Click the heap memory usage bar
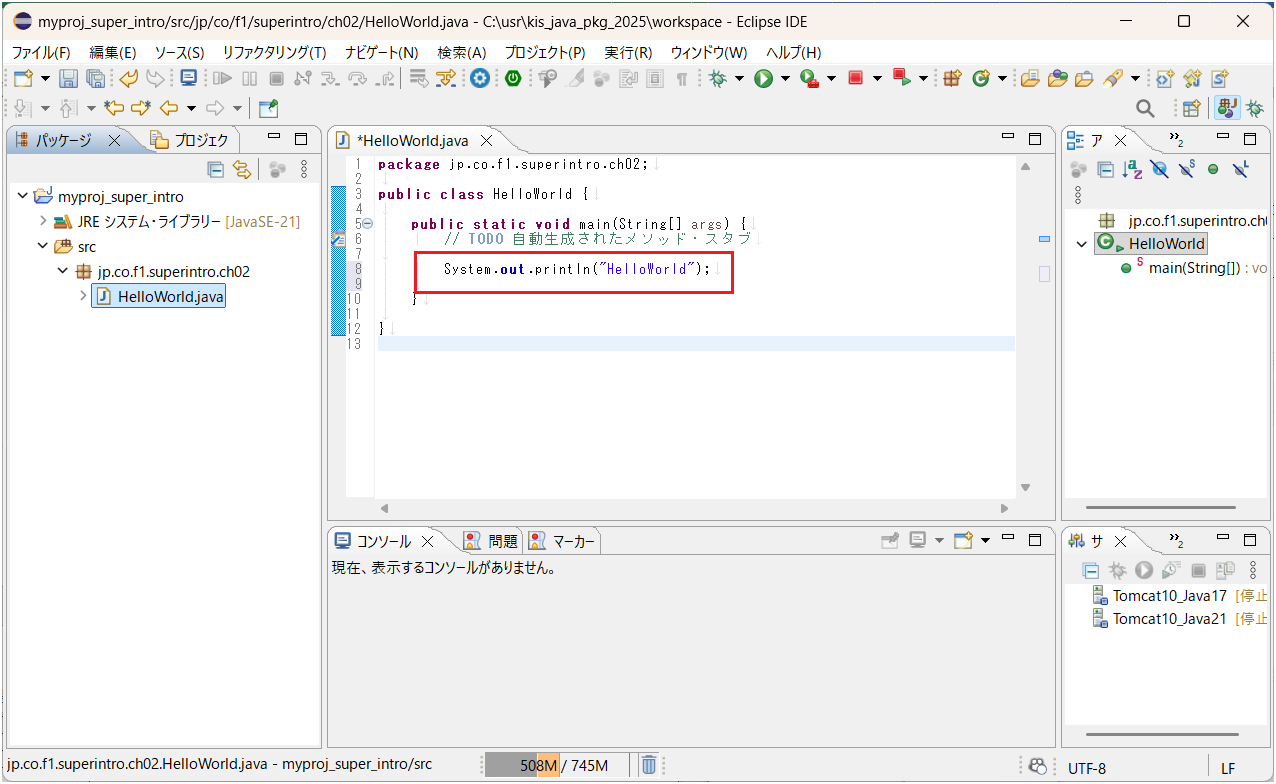This screenshot has height=784, width=1276. [558, 765]
